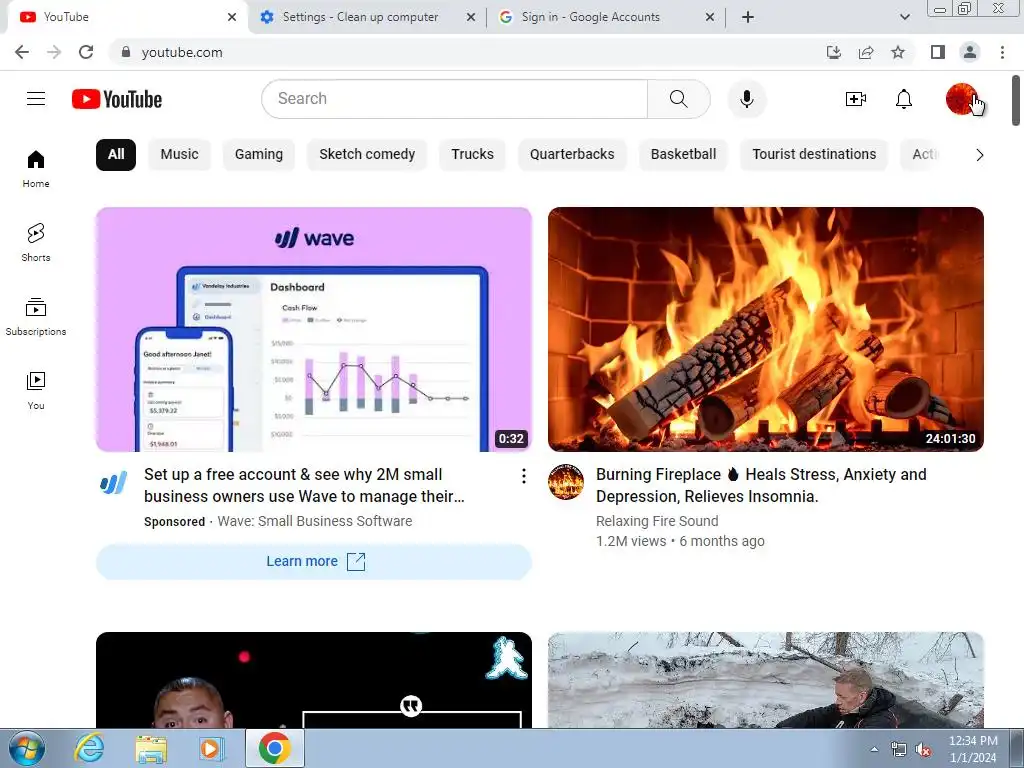View site information padlock icon
This screenshot has width=1024, height=768.
coord(126,52)
